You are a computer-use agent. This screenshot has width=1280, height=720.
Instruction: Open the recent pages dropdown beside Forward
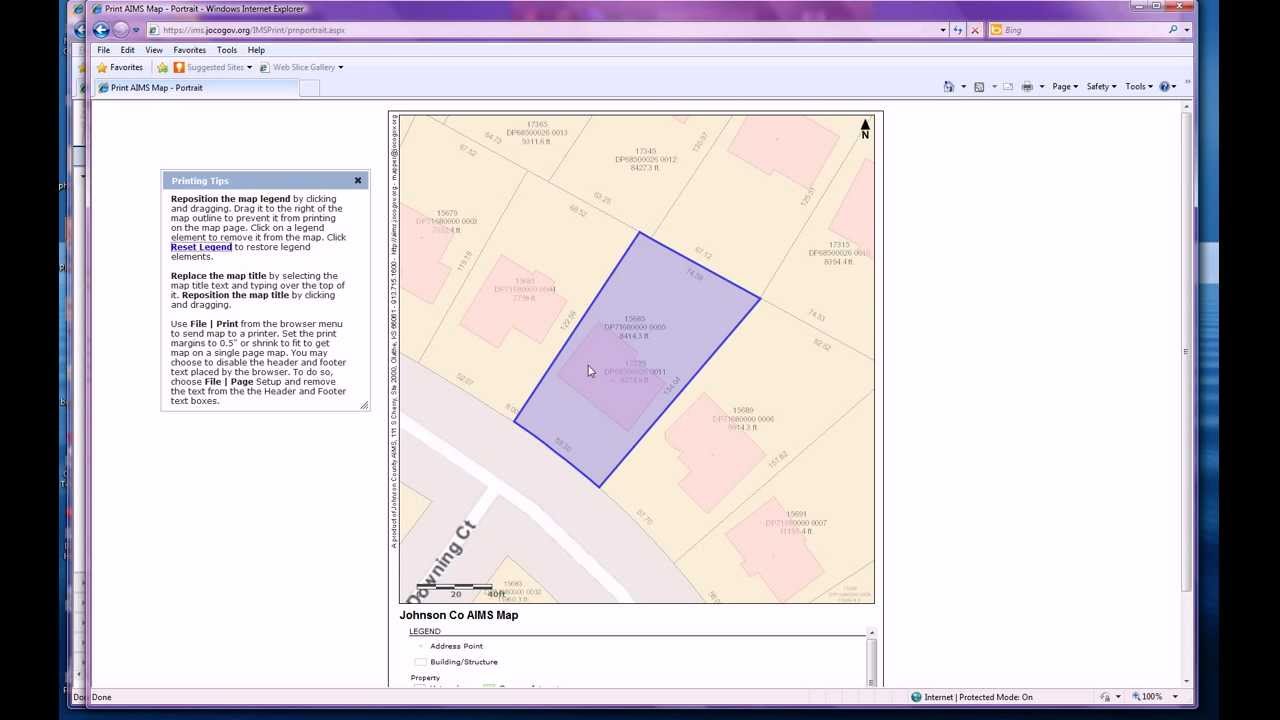[136, 30]
